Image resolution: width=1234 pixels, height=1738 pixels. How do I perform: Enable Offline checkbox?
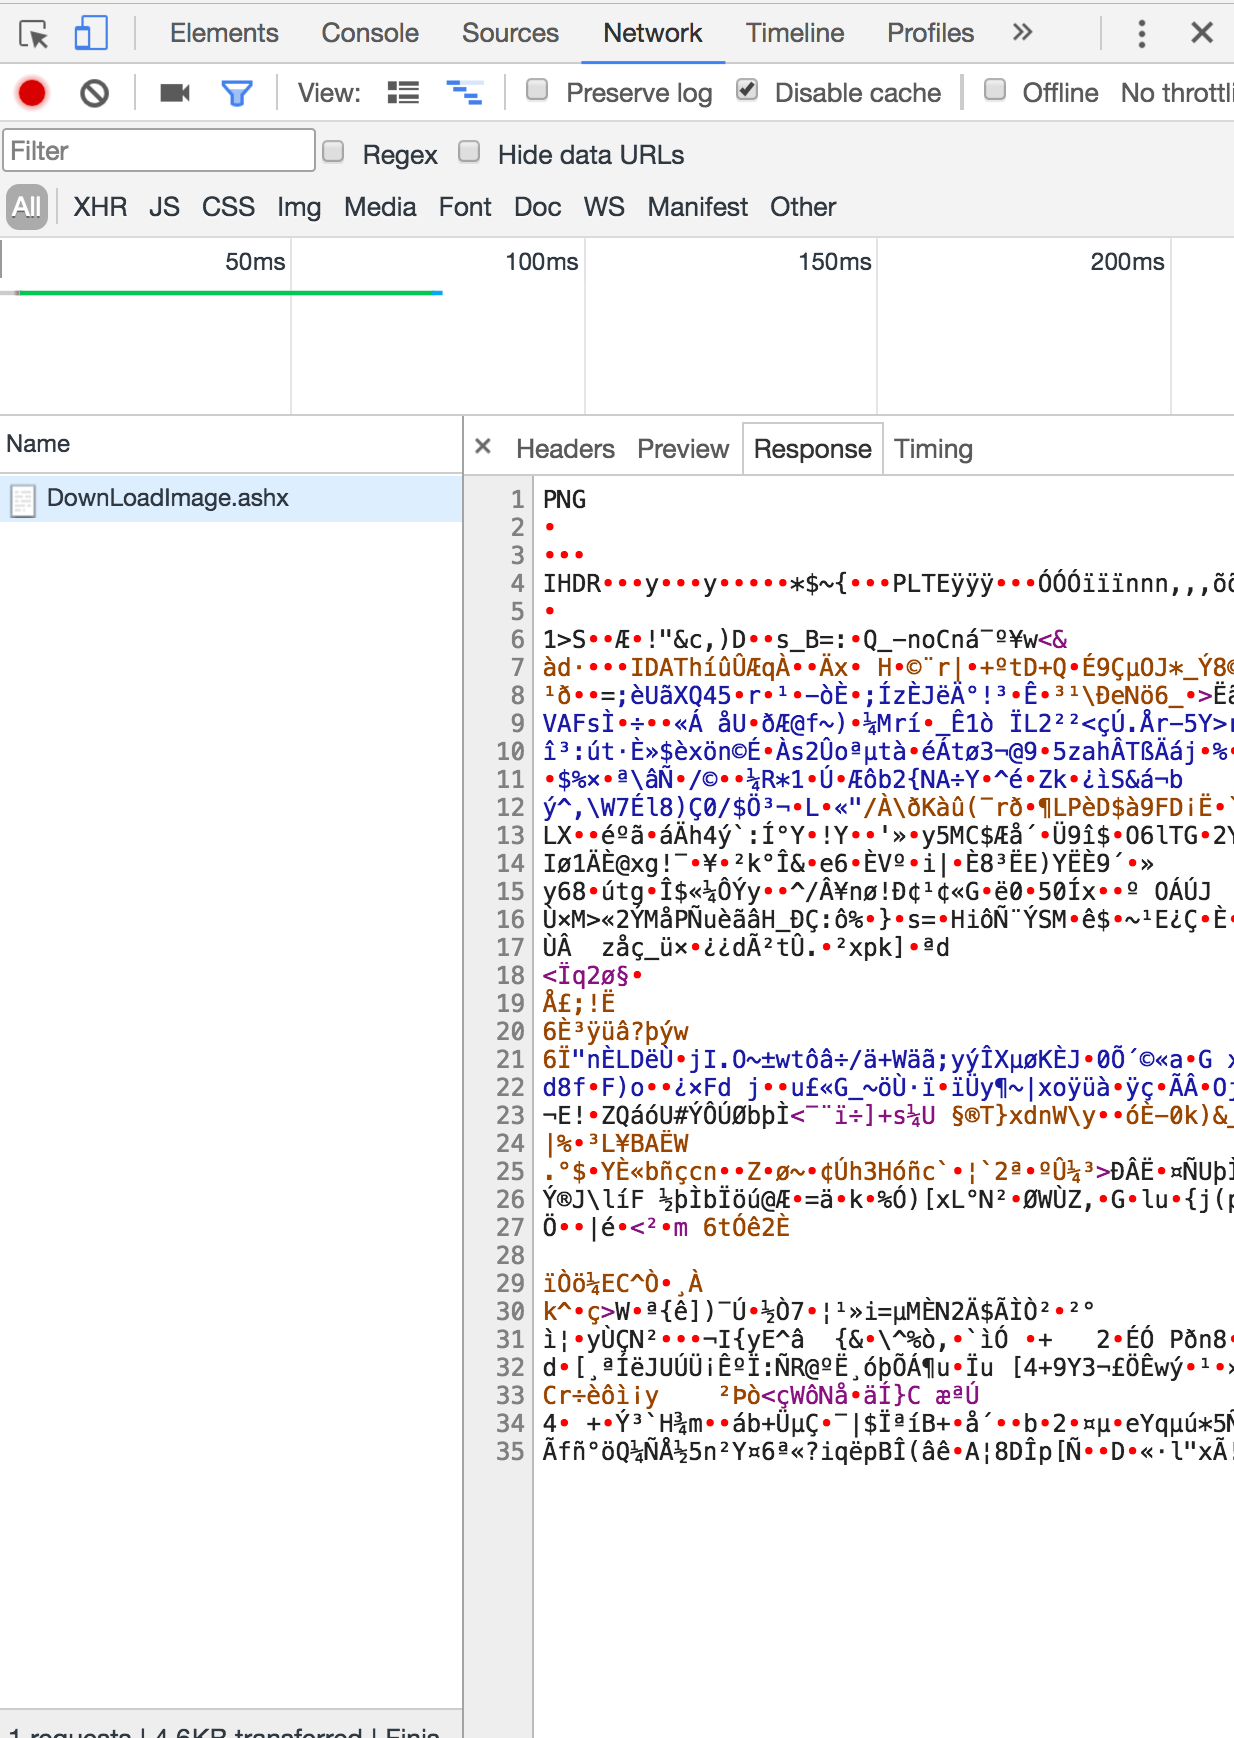tap(995, 90)
